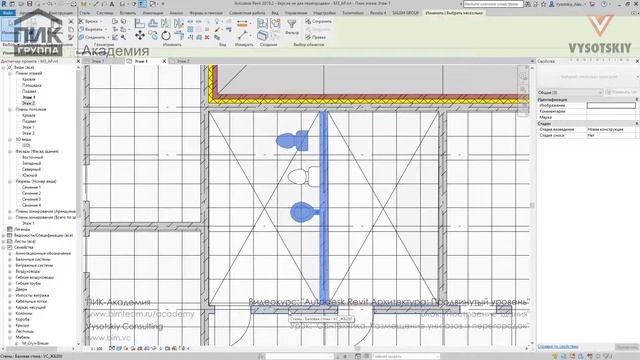
Task: Open the Фильтр selection filter
Action: [292, 27]
